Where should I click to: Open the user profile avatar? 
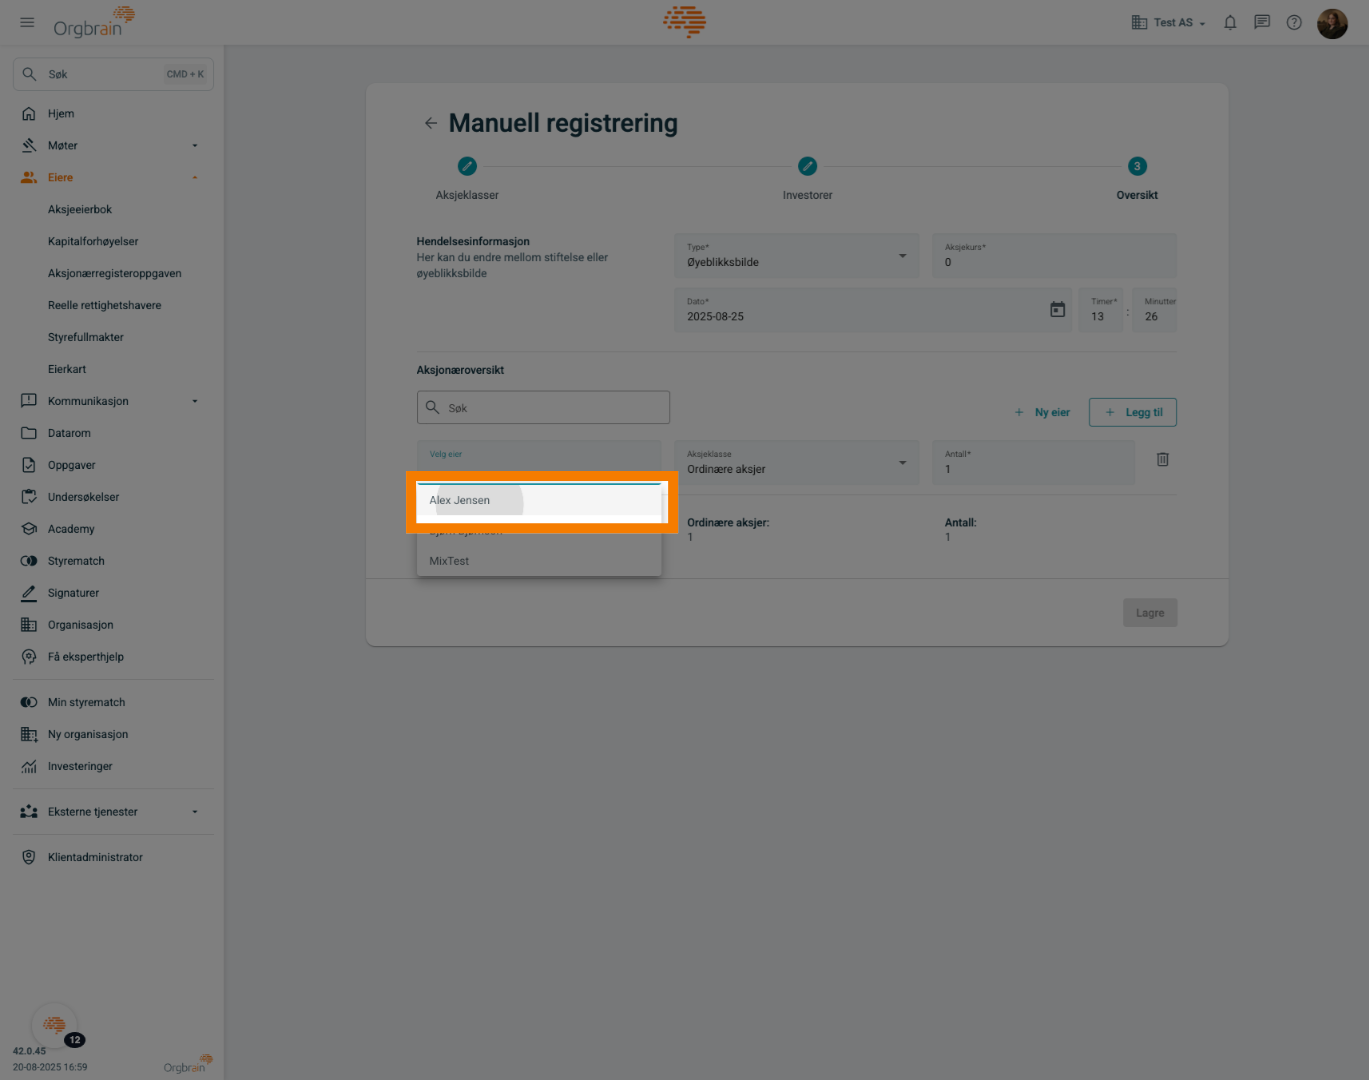(1332, 22)
